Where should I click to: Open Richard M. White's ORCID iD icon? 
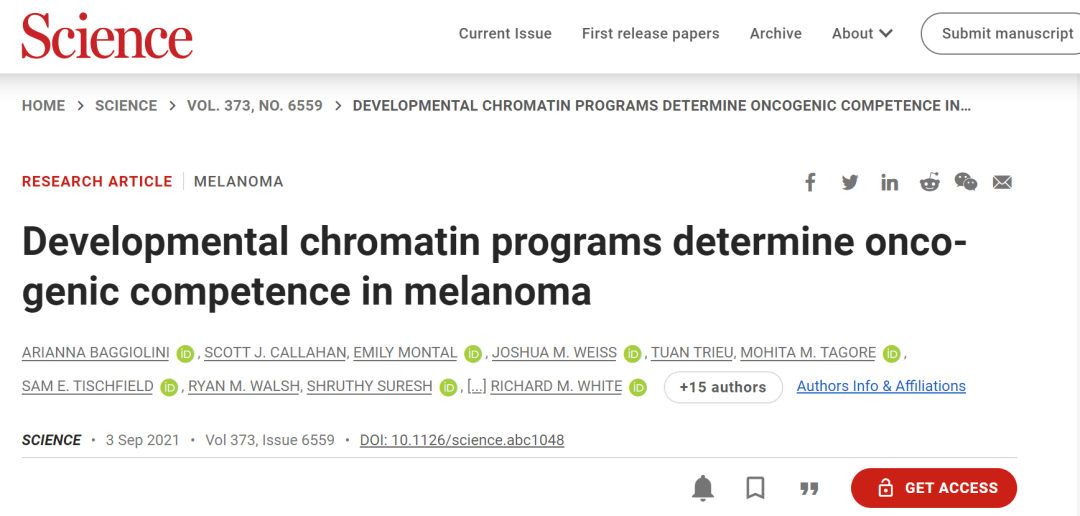tap(638, 388)
